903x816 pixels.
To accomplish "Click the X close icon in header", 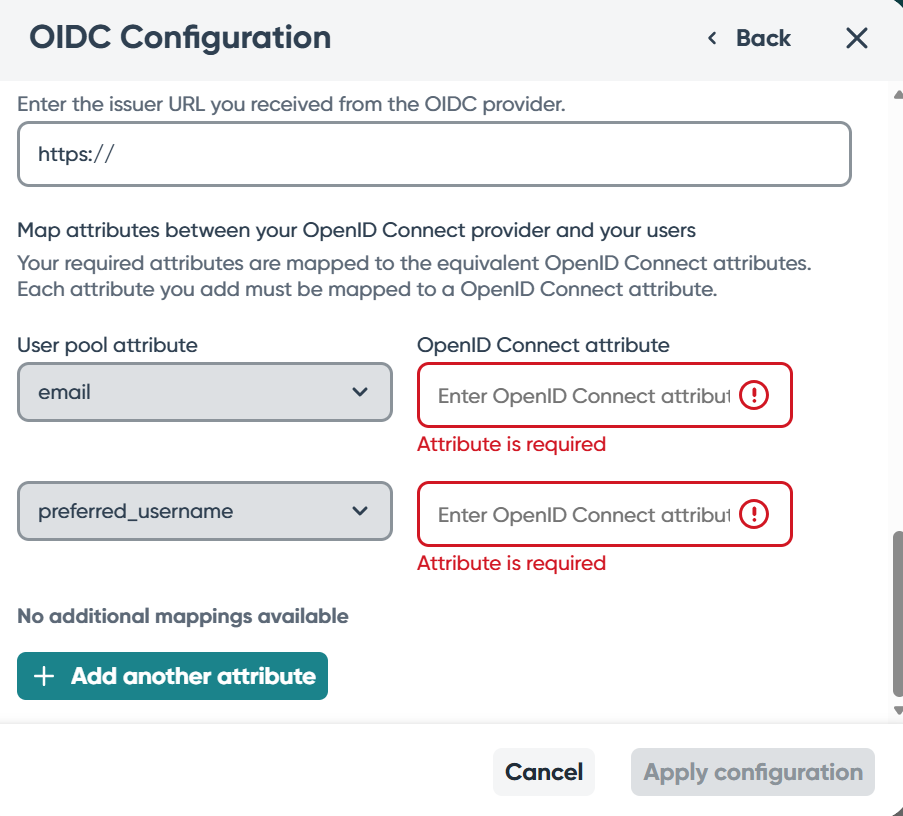I will point(857,39).
